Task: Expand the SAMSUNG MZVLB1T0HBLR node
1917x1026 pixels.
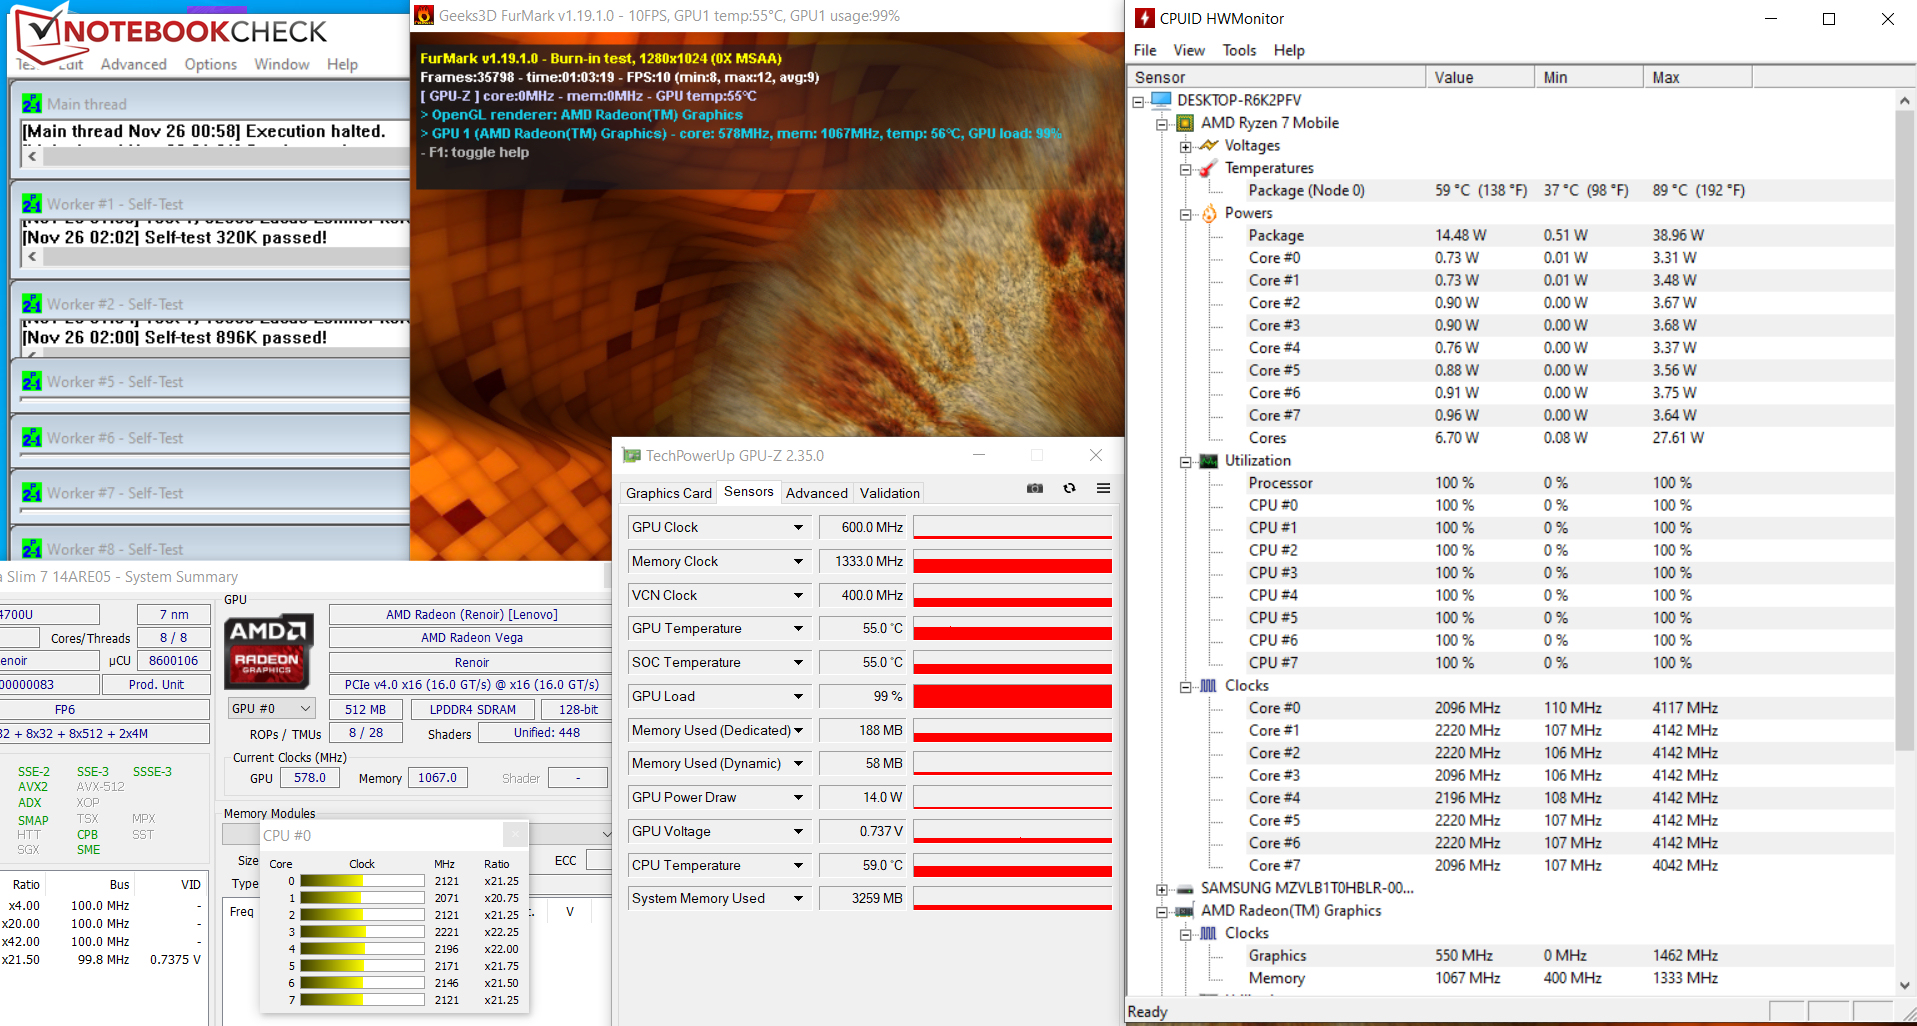Action: tap(1162, 889)
